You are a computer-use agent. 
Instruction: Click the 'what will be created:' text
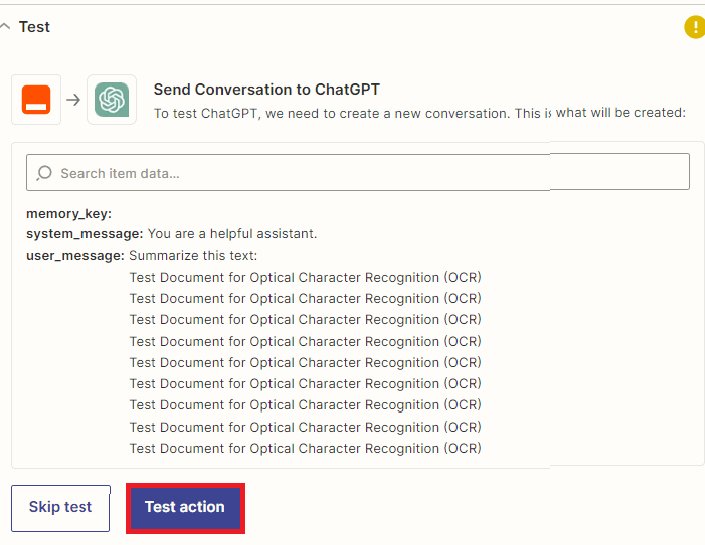(x=621, y=113)
